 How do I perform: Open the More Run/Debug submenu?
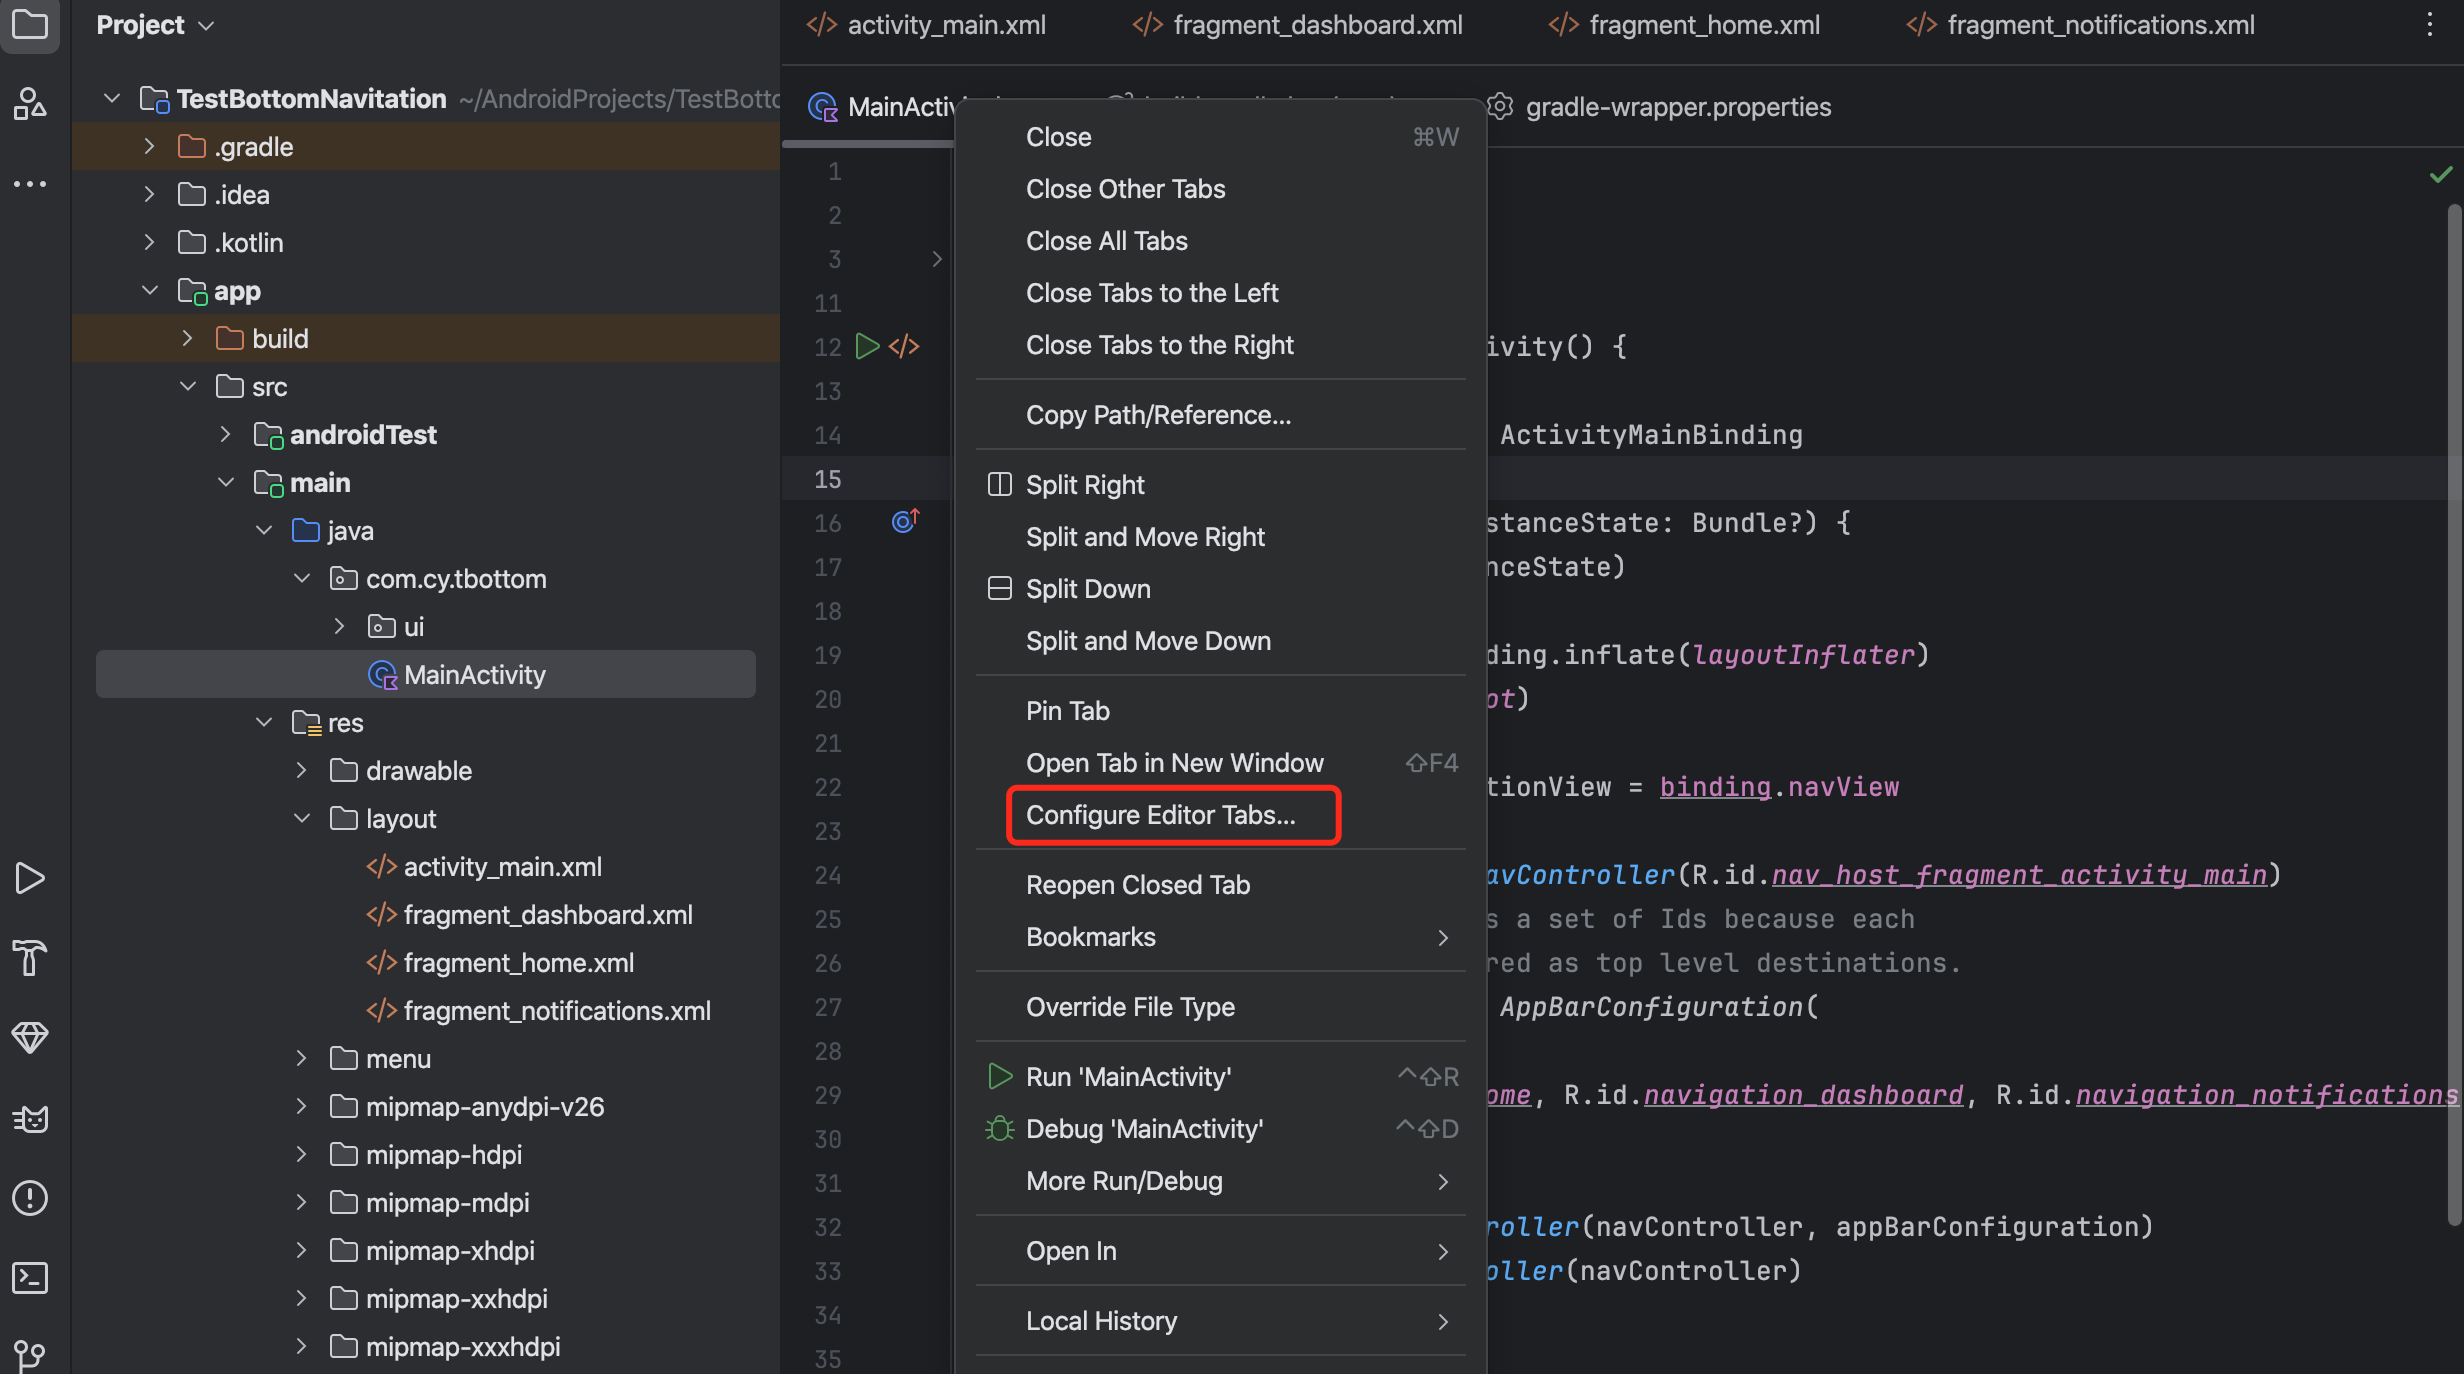[1221, 1181]
